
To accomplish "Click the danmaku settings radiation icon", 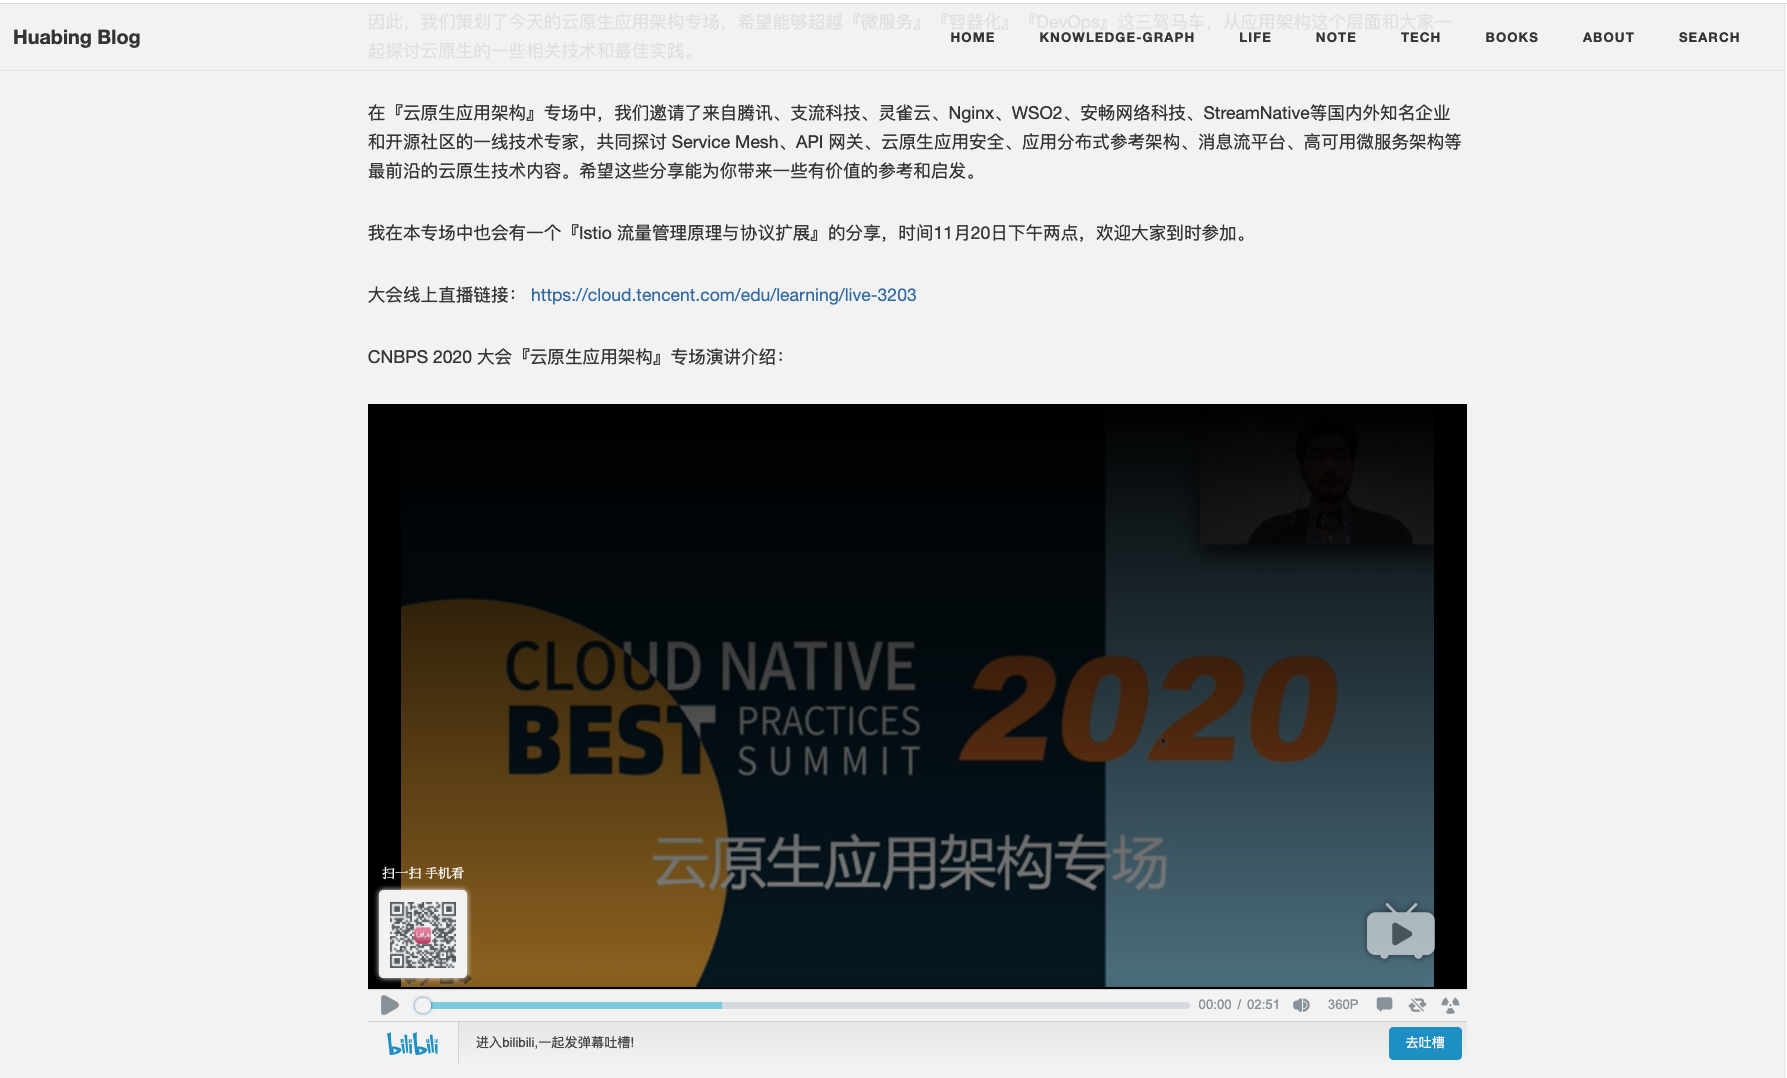I will (1451, 1004).
